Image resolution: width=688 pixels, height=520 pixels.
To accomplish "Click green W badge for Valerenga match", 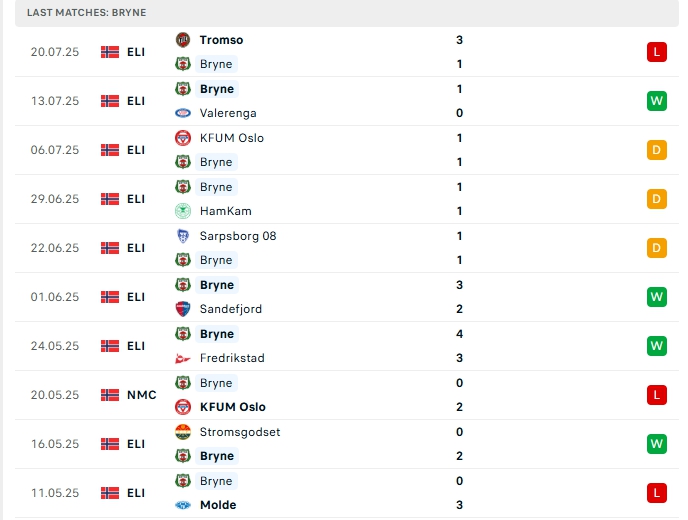I will click(x=656, y=101).
